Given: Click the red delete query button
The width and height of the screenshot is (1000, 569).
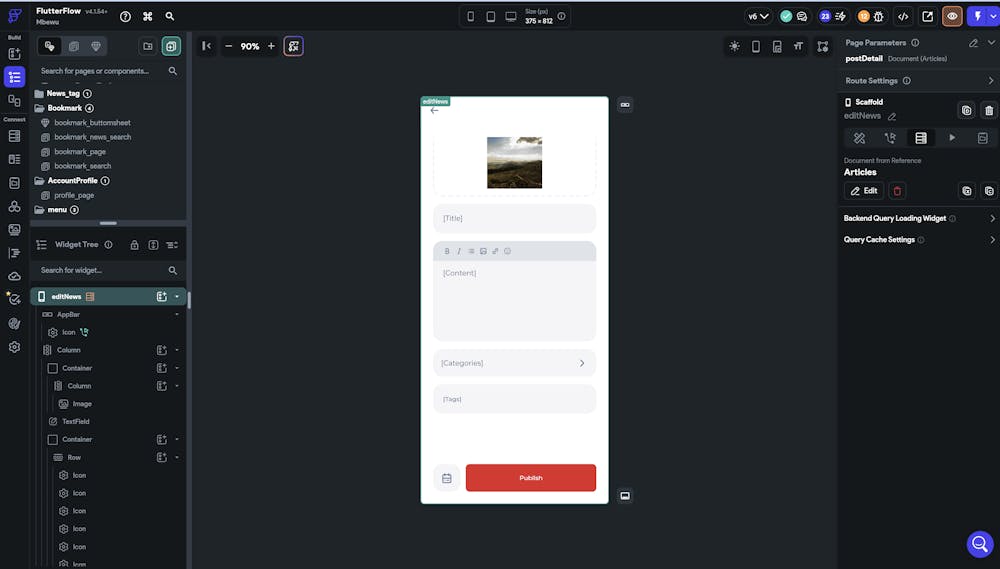Looking at the screenshot, I should (x=897, y=191).
